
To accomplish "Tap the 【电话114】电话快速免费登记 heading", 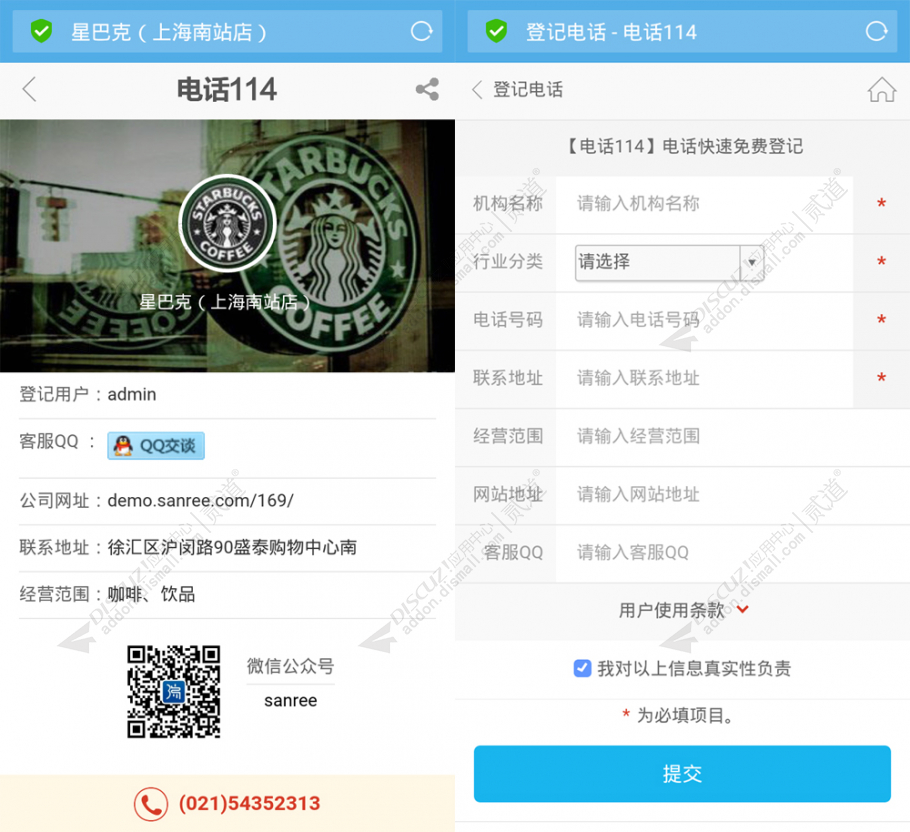I will (683, 146).
